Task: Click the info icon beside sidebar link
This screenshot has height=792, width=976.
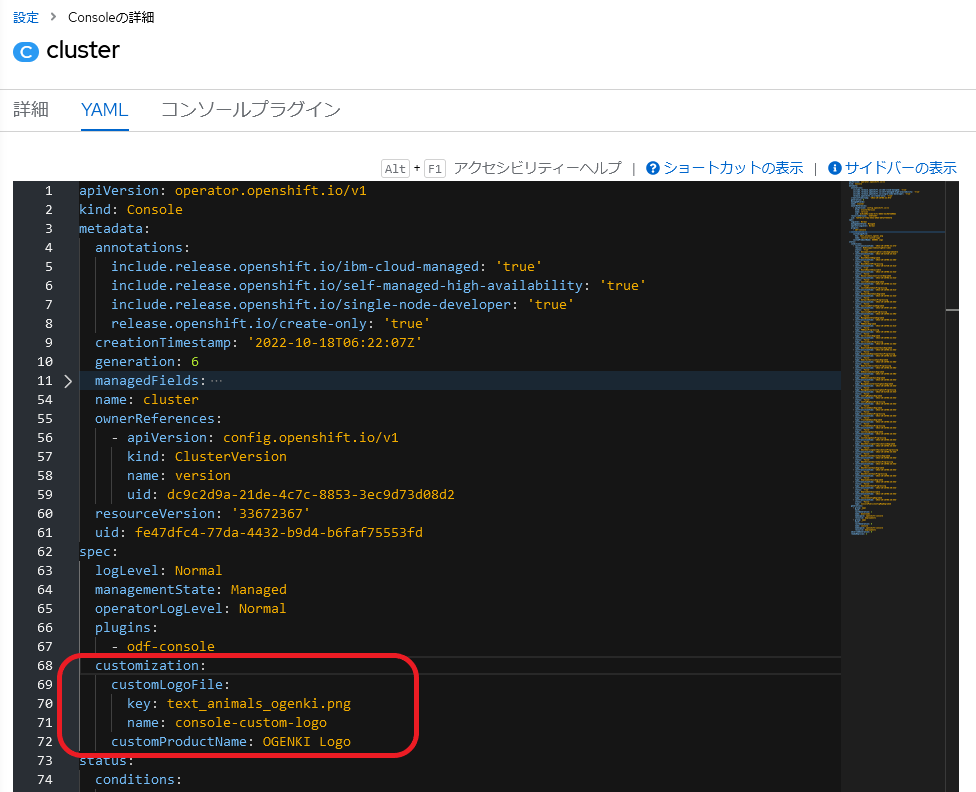Action: coord(835,168)
